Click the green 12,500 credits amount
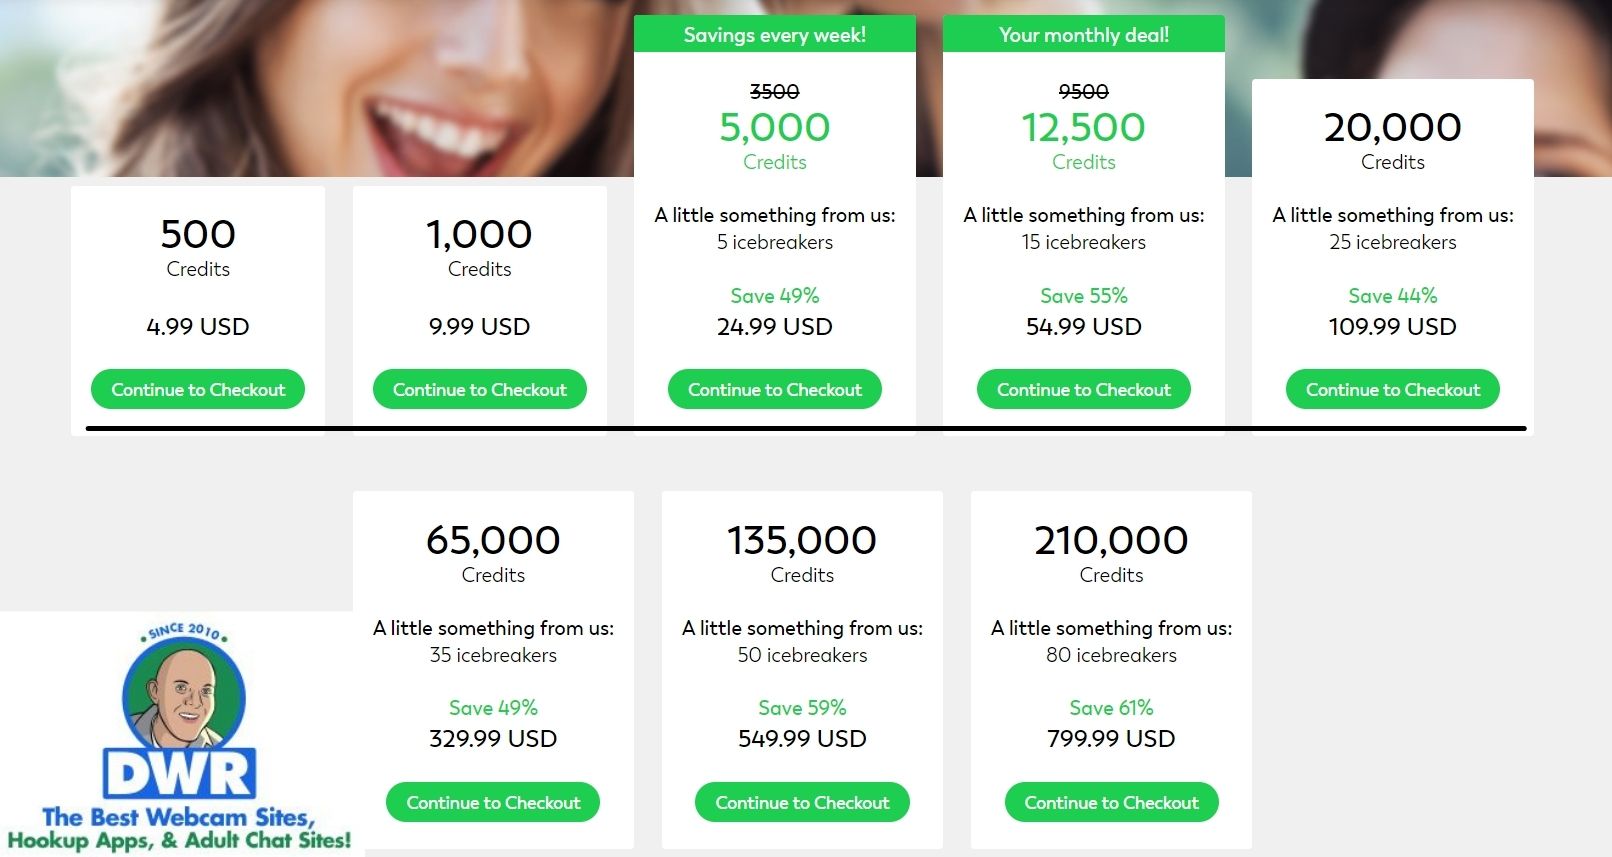The width and height of the screenshot is (1612, 857). [1083, 128]
